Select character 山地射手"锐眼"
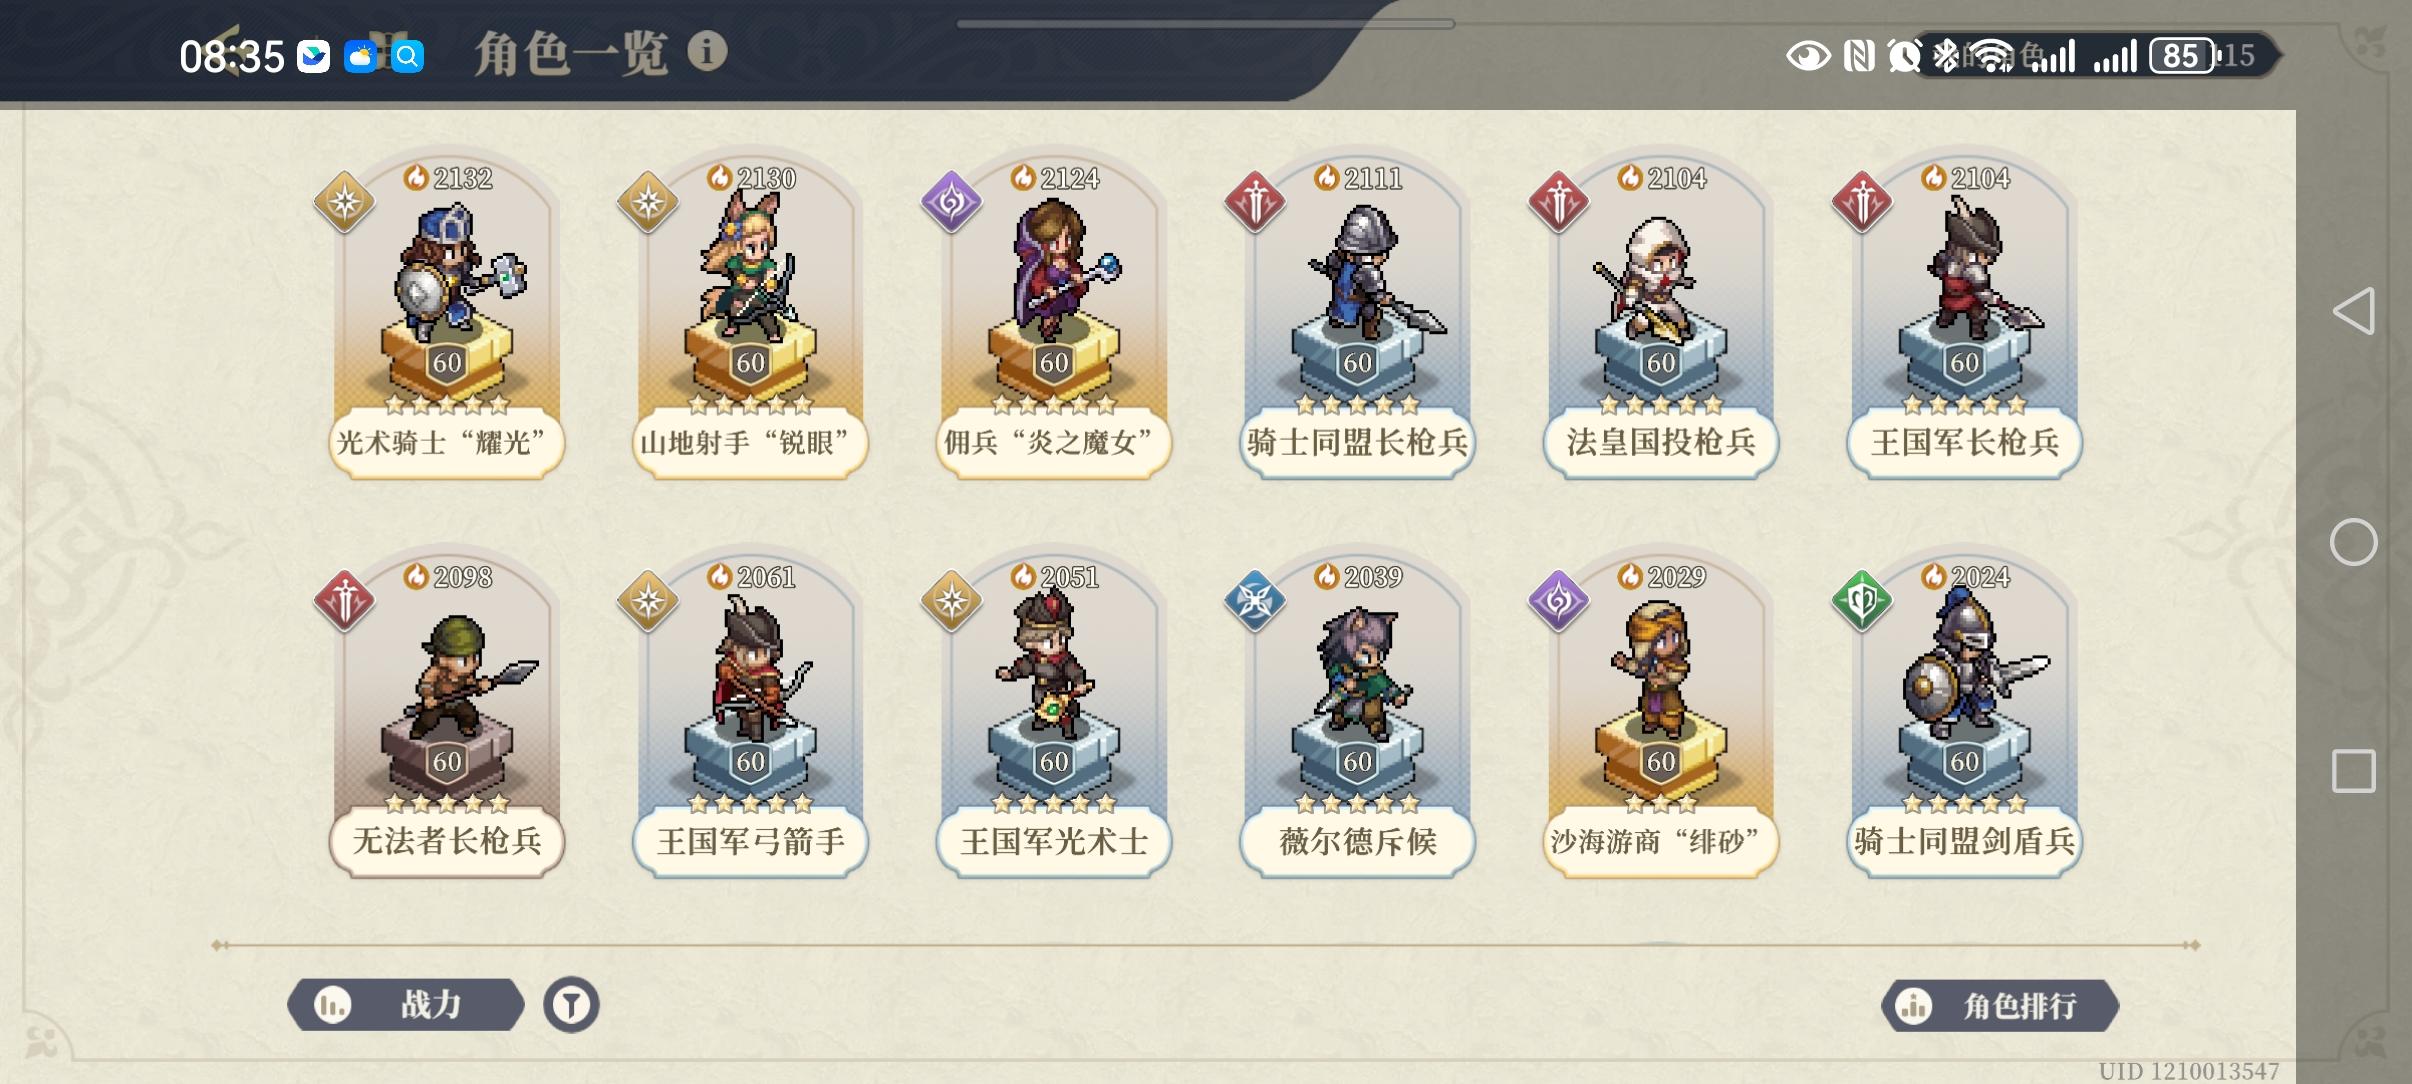 point(750,315)
